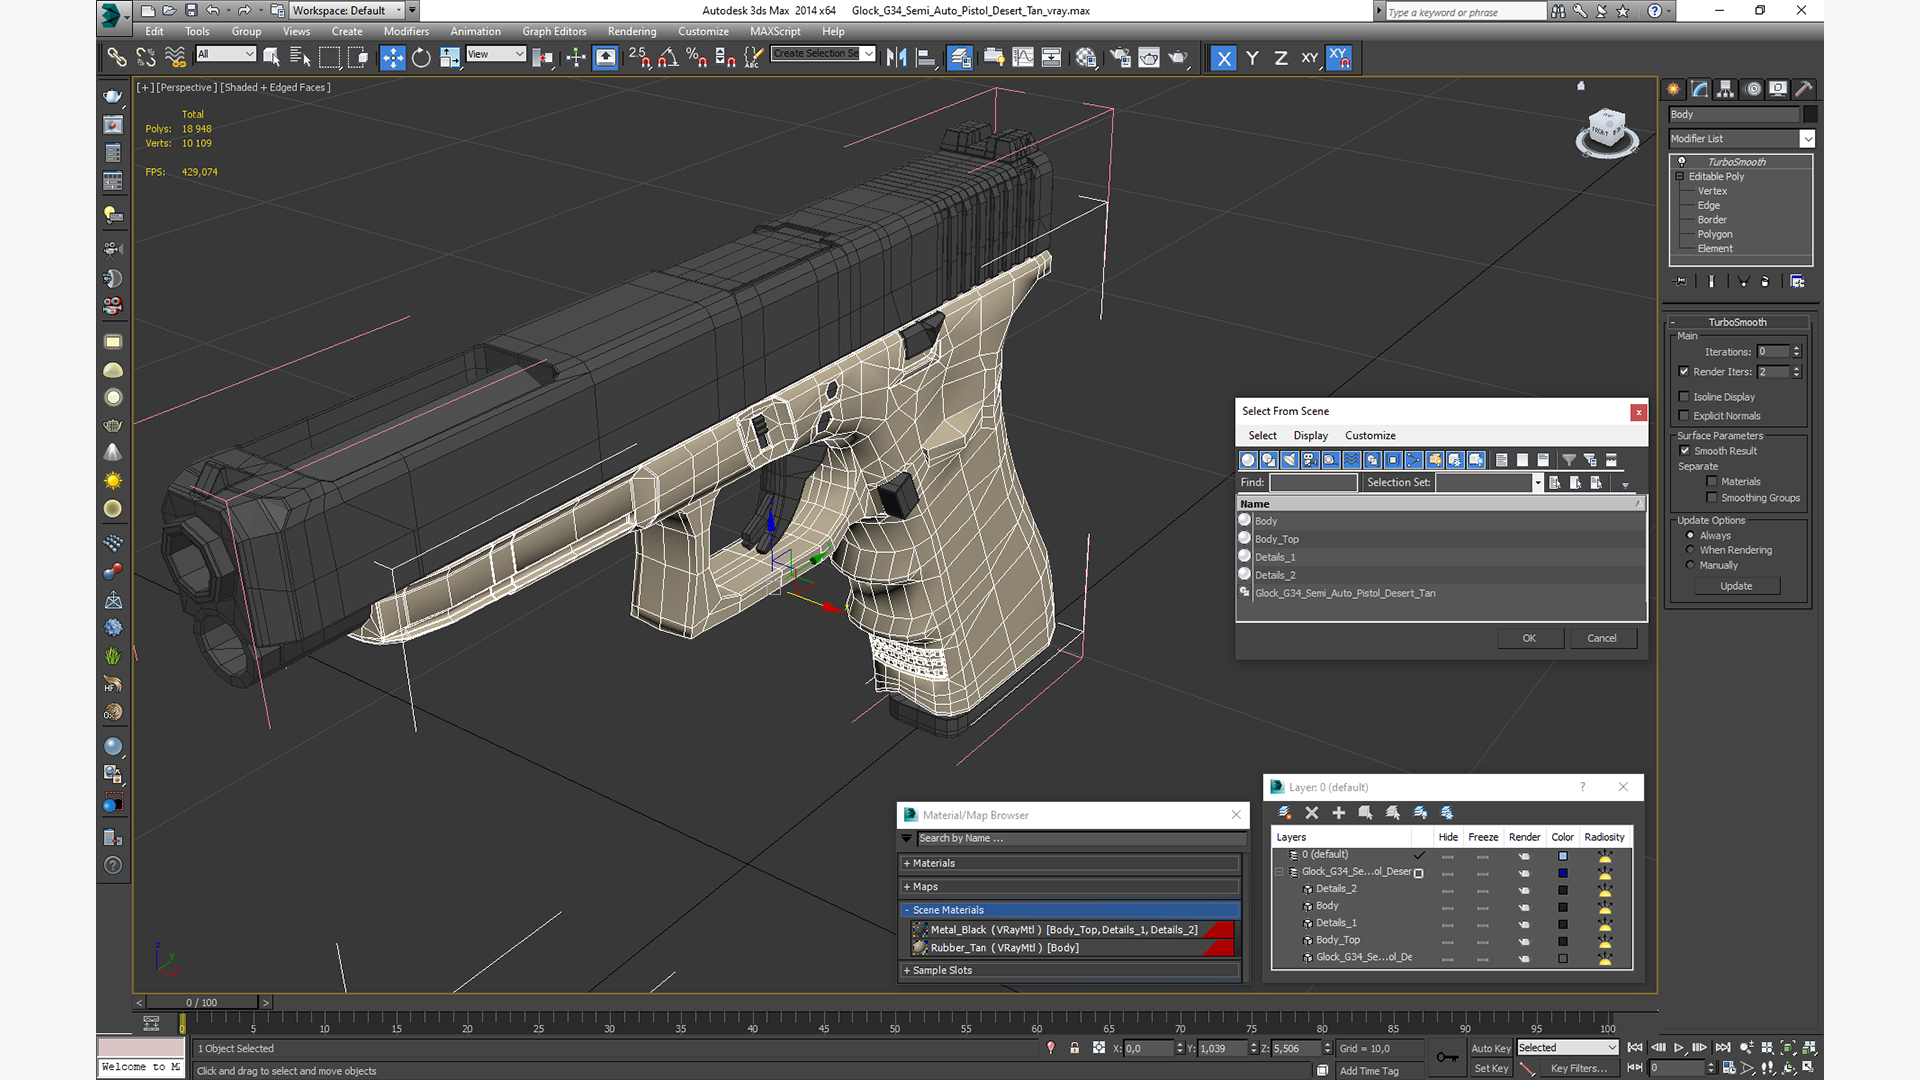
Task: Enable the Explicit Normals checkbox
Action: point(1684,416)
